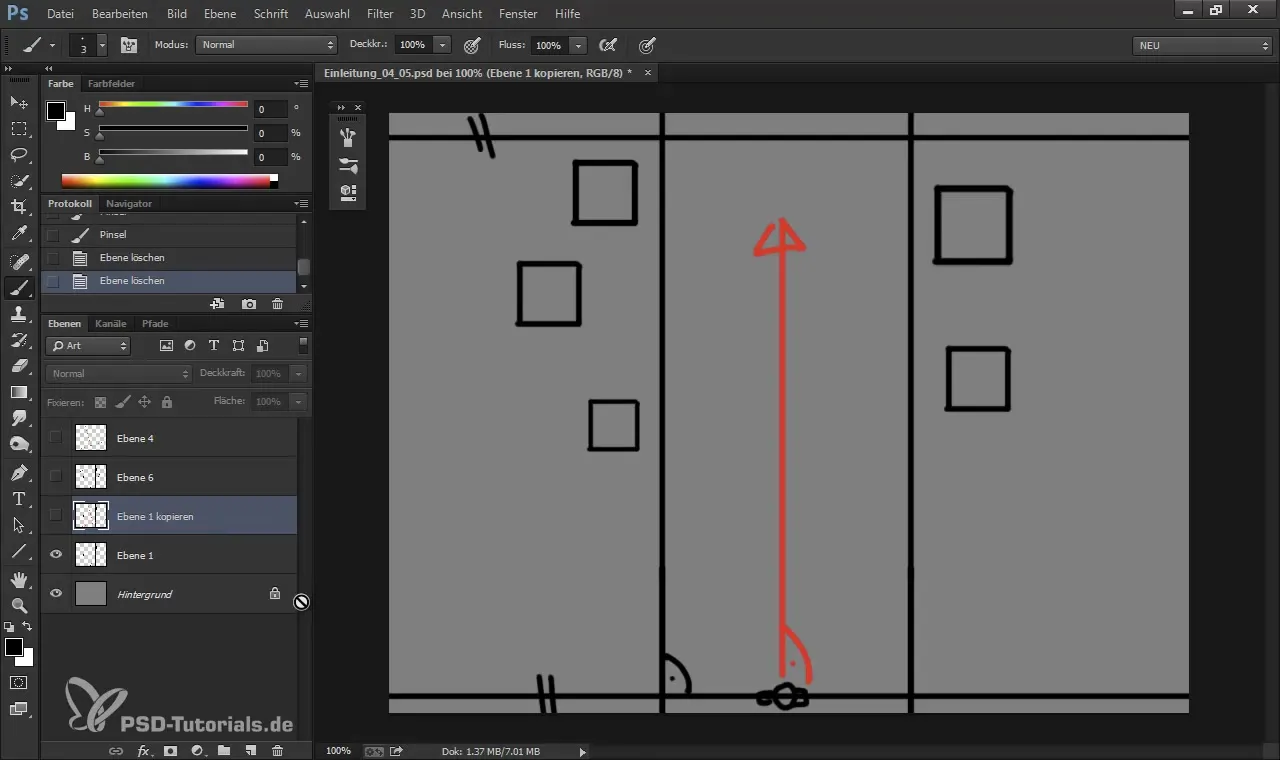
Task: Add layer mask icon
Action: click(x=171, y=750)
